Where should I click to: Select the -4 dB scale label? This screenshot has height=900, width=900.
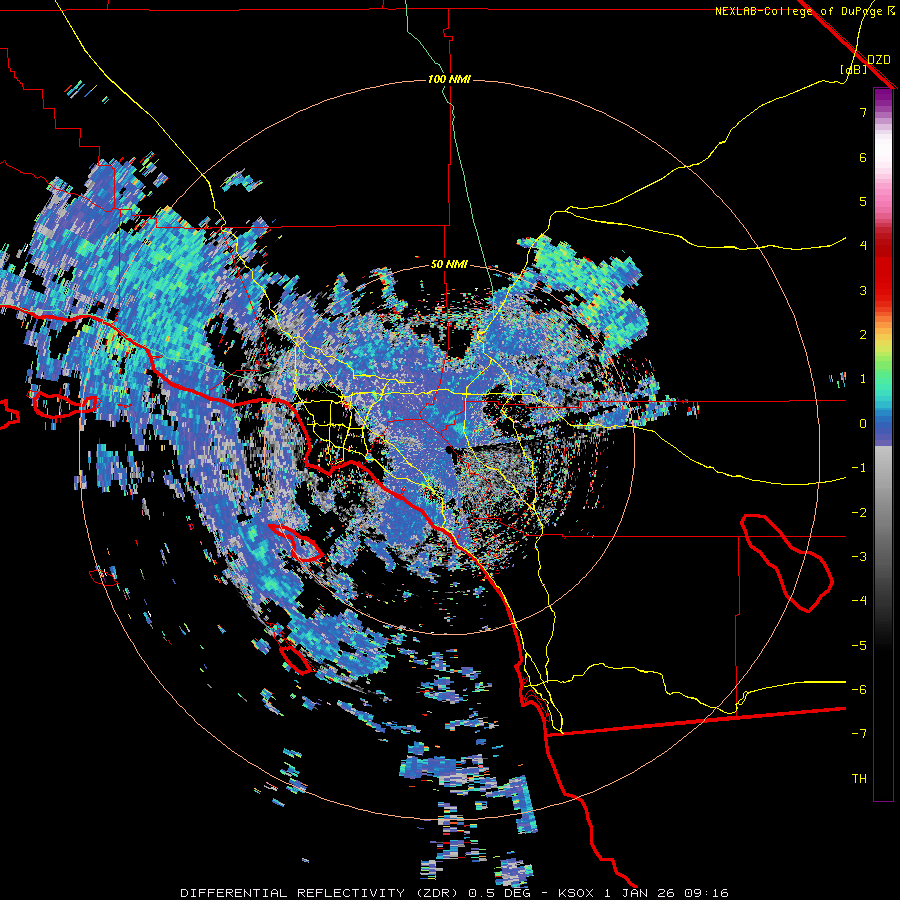[859, 601]
